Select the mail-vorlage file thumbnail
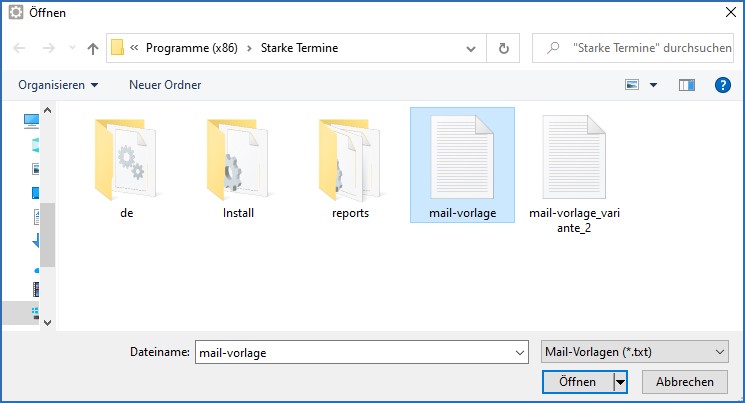Image resolution: width=745 pixels, height=403 pixels. pos(462,157)
